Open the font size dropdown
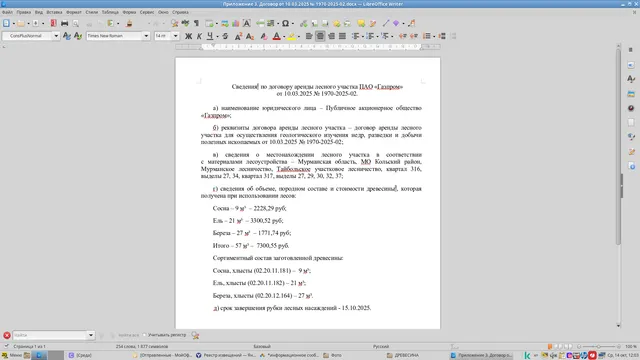This screenshot has height=360, width=640. (176, 36)
